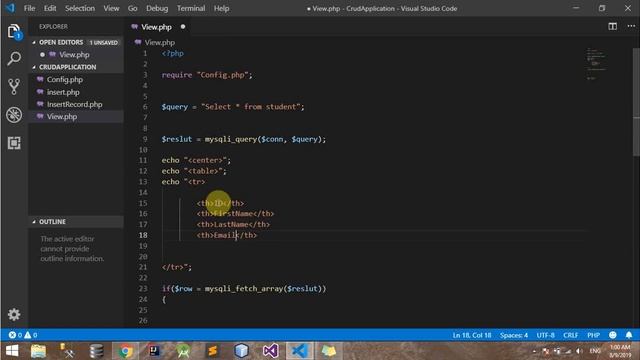Open the JetBrains IDE icon in taskbar
The width and height of the screenshot is (640, 360).
point(155,351)
